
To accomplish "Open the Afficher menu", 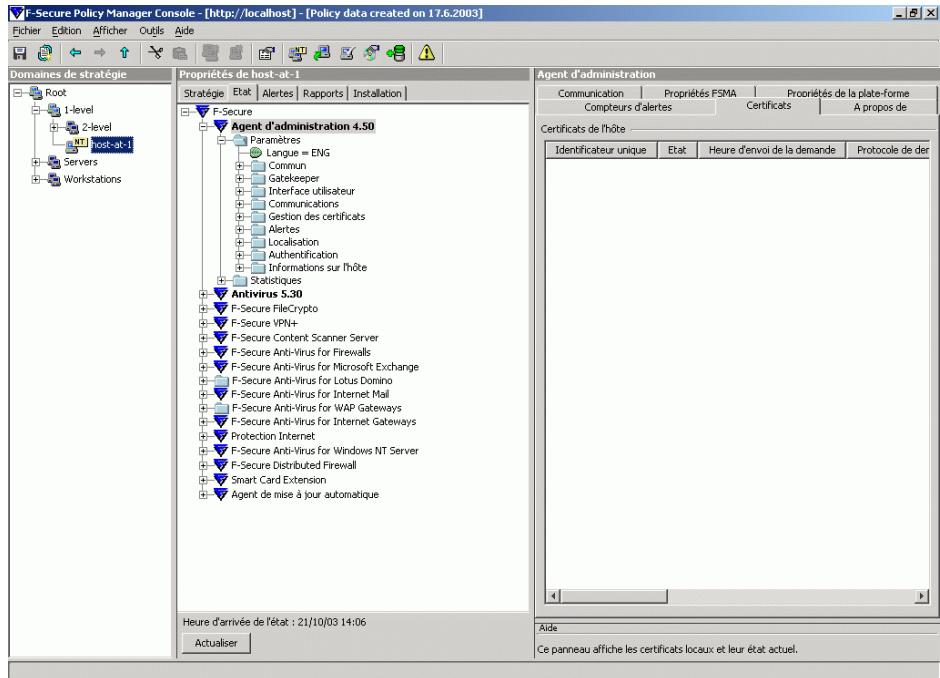I will coord(110,31).
